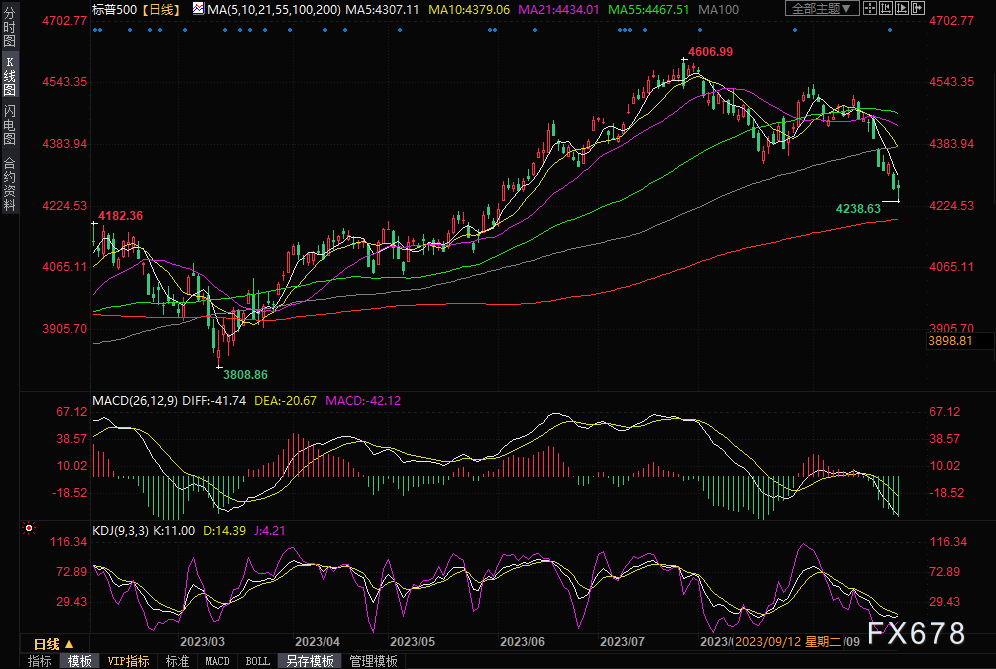
Task: Open the 合约资料 side tab
Action: [x=10, y=184]
